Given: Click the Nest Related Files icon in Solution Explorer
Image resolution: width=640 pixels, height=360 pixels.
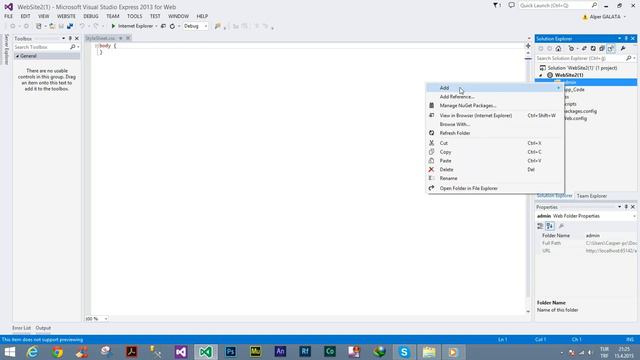Looking at the screenshot, I should click(611, 49).
